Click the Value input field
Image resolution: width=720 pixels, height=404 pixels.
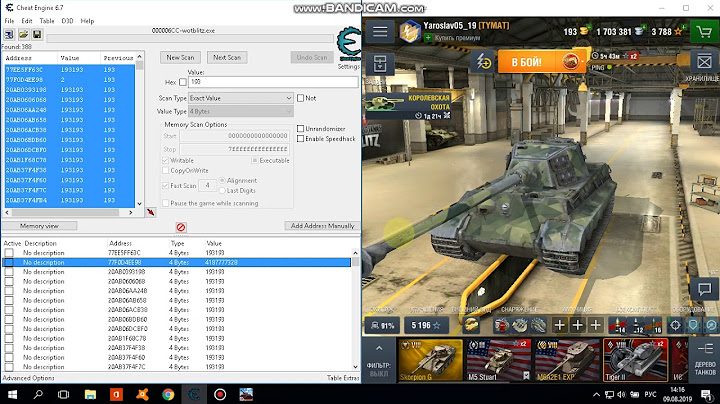click(x=273, y=82)
